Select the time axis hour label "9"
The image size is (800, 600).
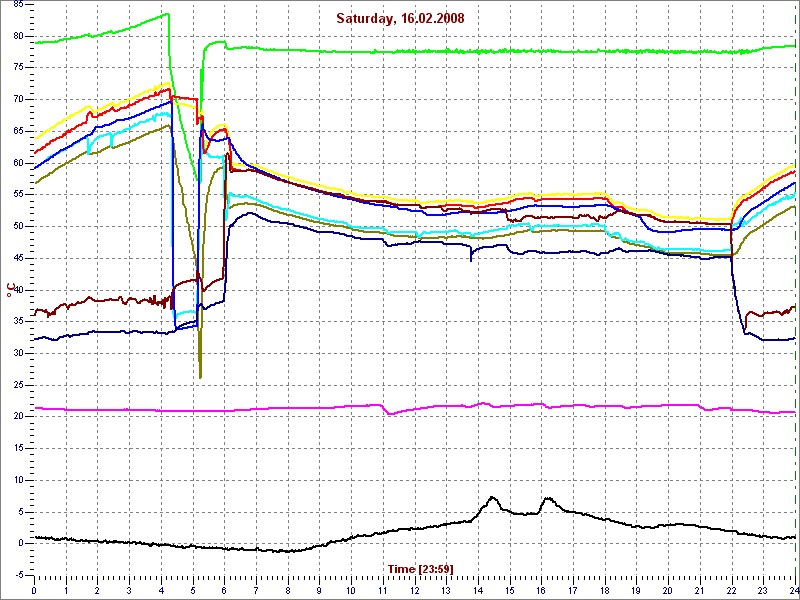(x=320, y=589)
